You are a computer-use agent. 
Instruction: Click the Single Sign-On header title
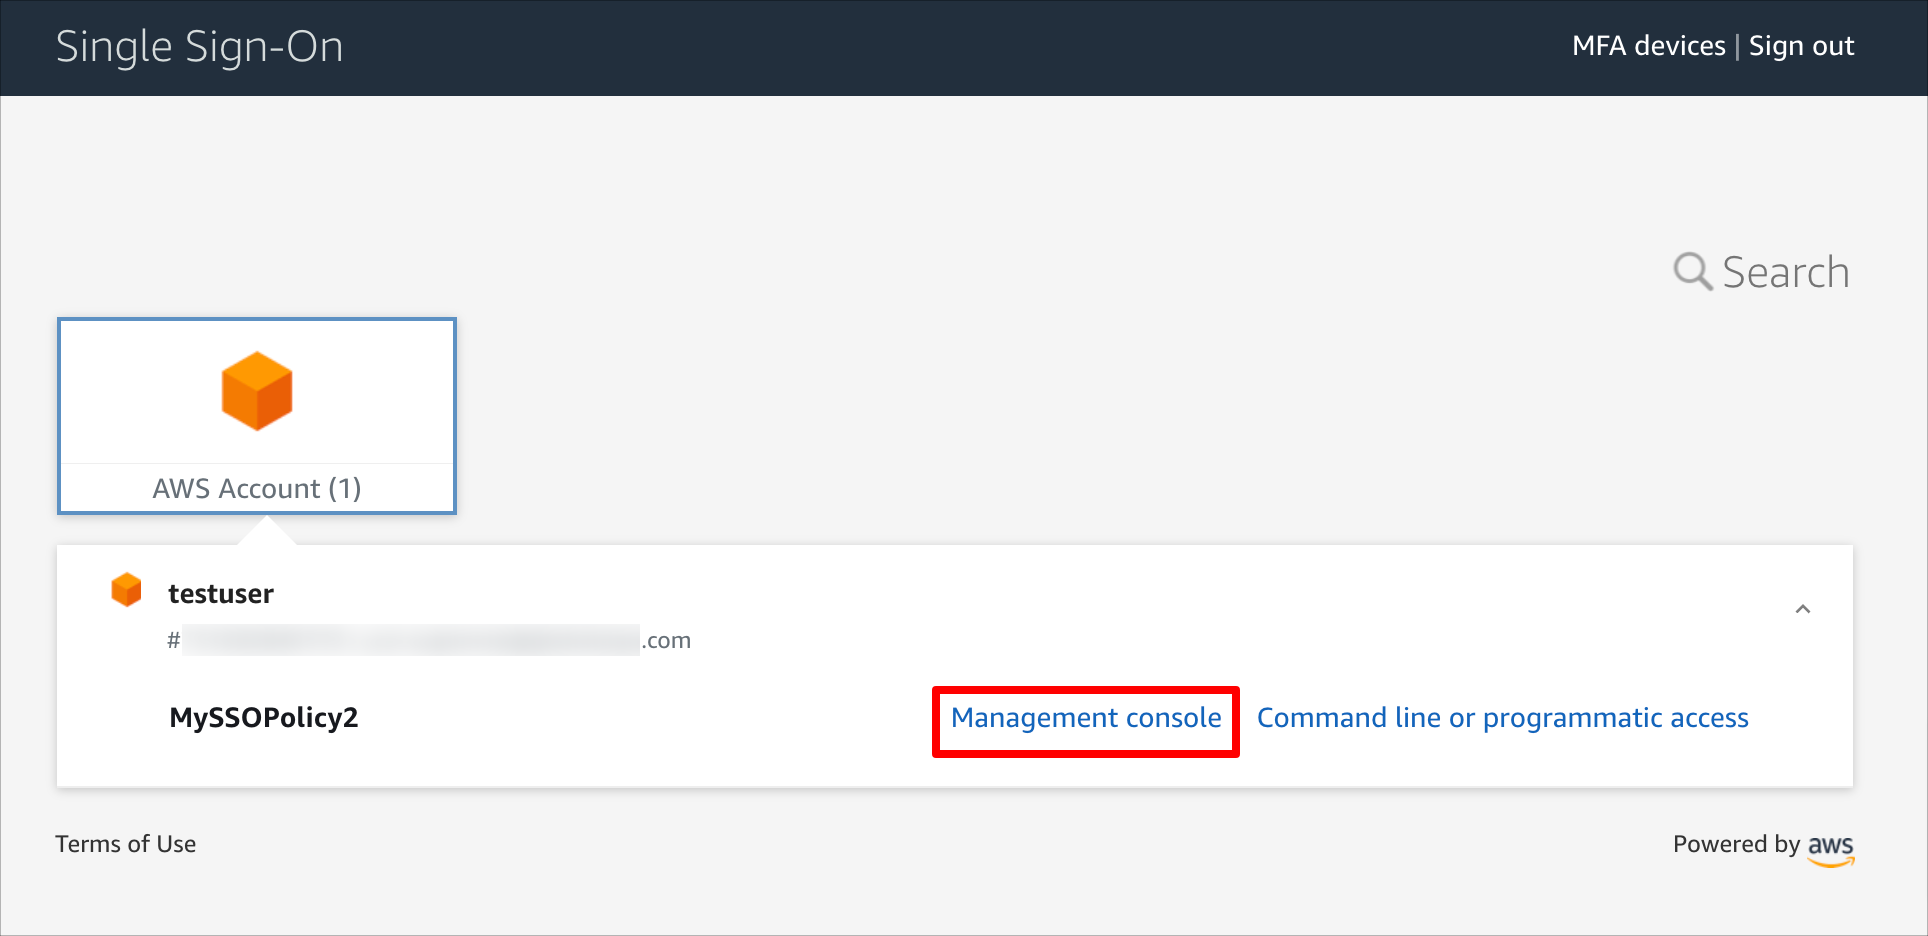pyautogui.click(x=200, y=47)
